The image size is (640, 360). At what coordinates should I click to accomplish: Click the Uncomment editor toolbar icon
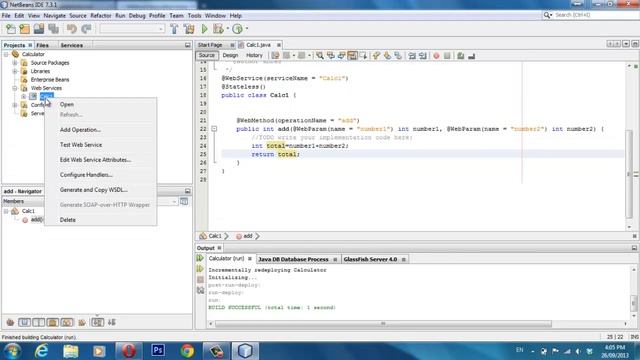(471, 56)
